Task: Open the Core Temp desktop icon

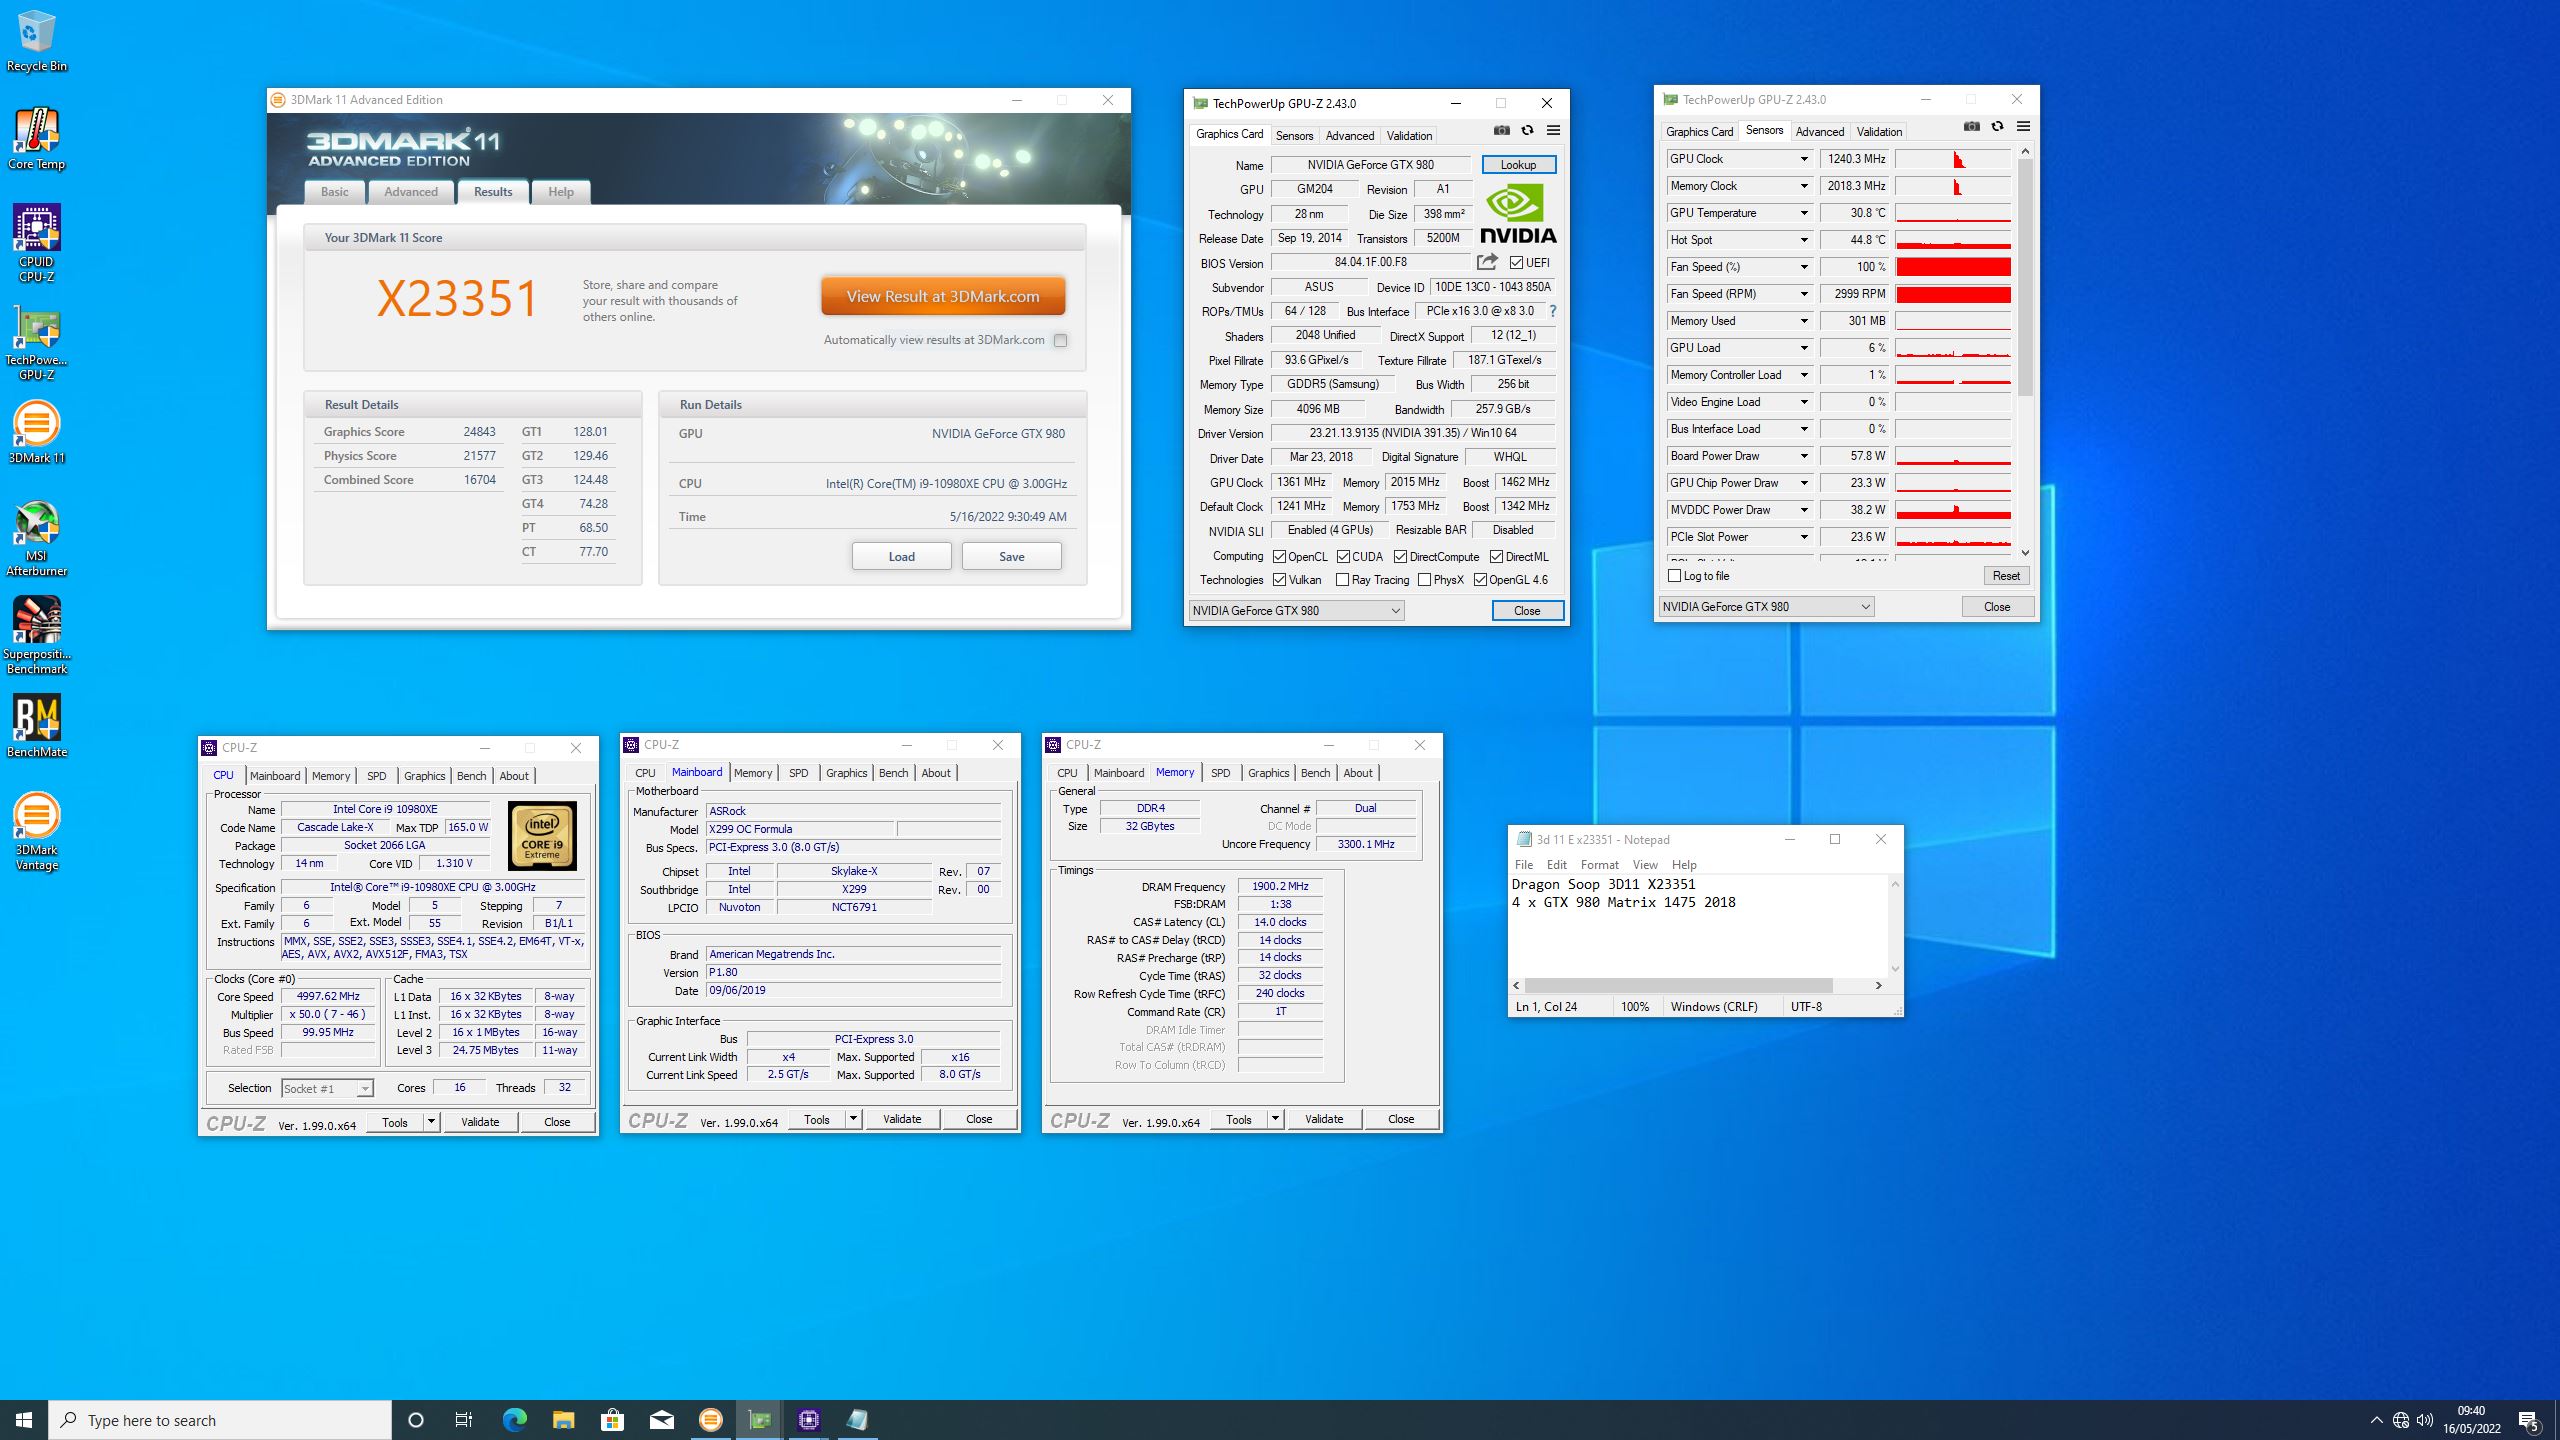Action: 36,140
